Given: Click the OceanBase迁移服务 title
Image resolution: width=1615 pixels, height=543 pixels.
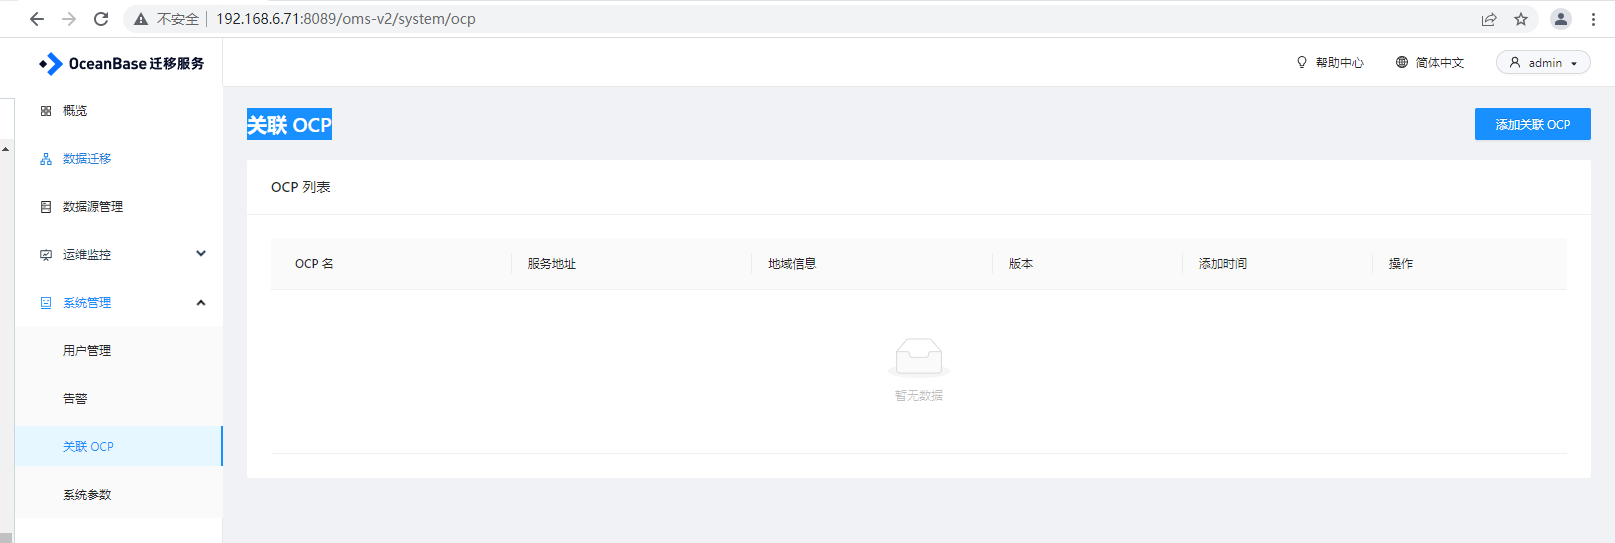Looking at the screenshot, I should [x=137, y=63].
